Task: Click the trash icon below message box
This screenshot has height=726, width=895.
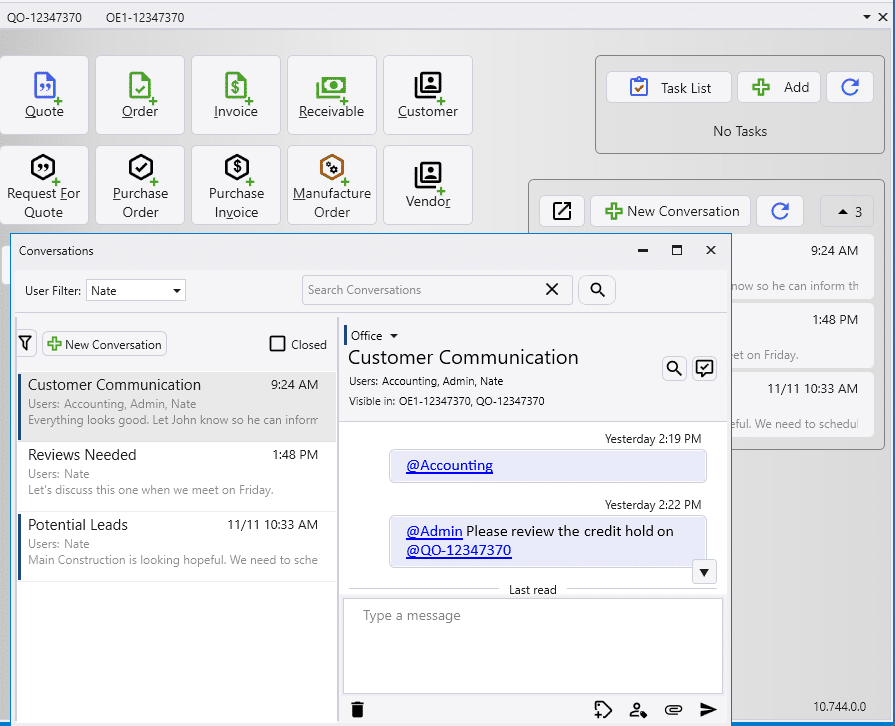Action: [358, 709]
